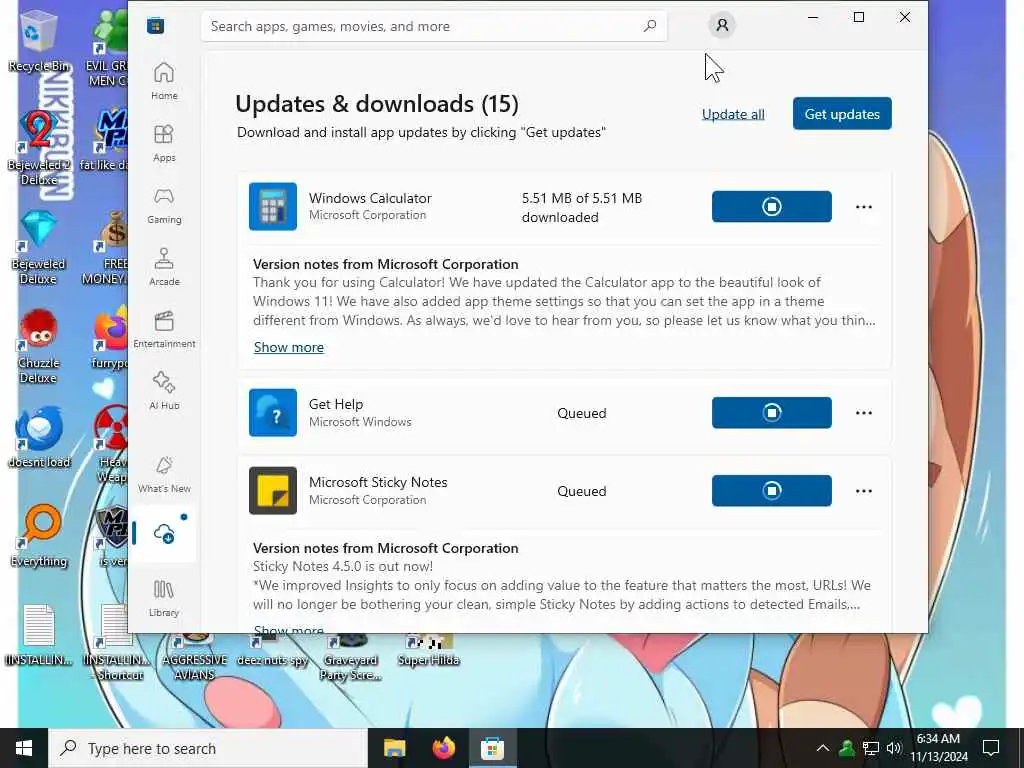Open What's New in the sidebar

click(164, 474)
